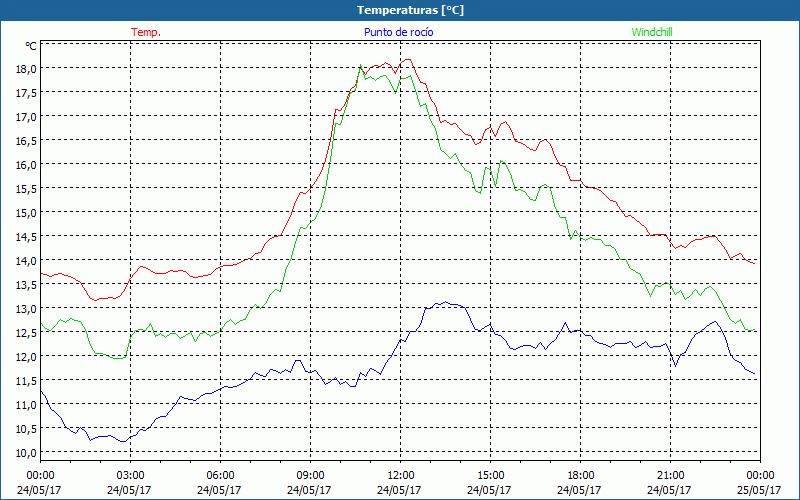Click the 15,5 y-axis value

pos(27,188)
